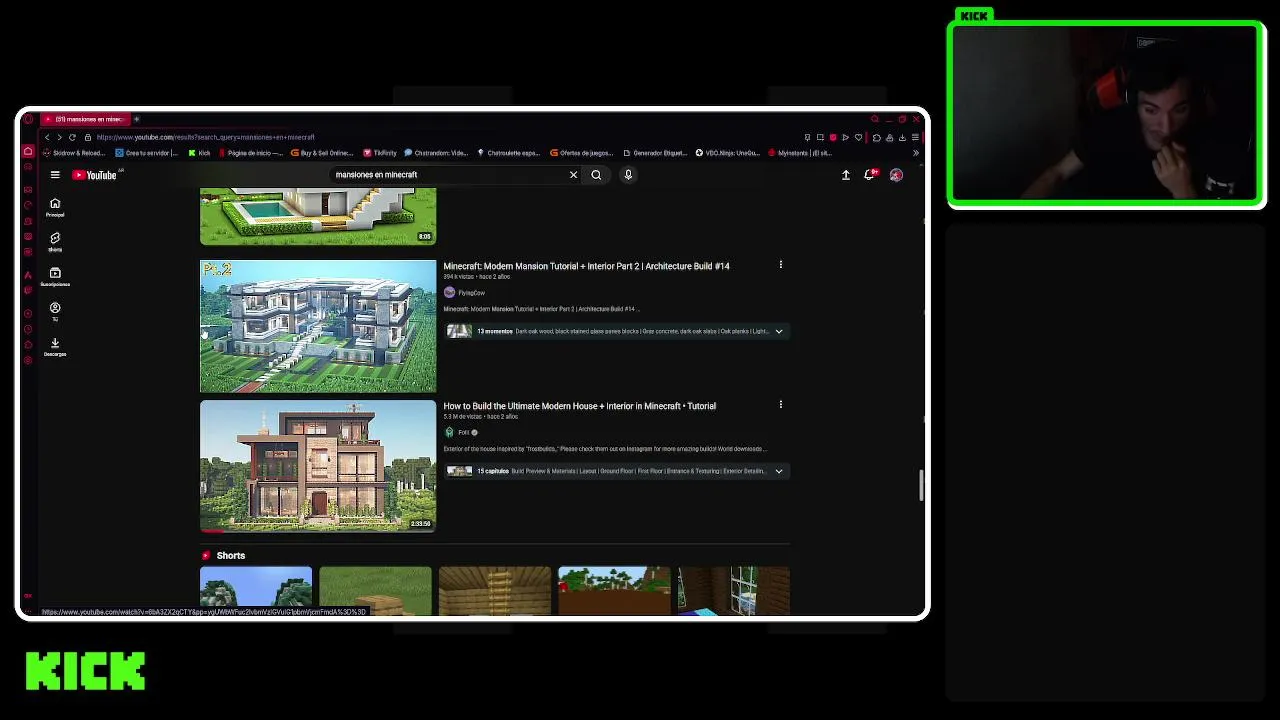
Task: Visit FlyingCow channel link
Action: [471, 293]
